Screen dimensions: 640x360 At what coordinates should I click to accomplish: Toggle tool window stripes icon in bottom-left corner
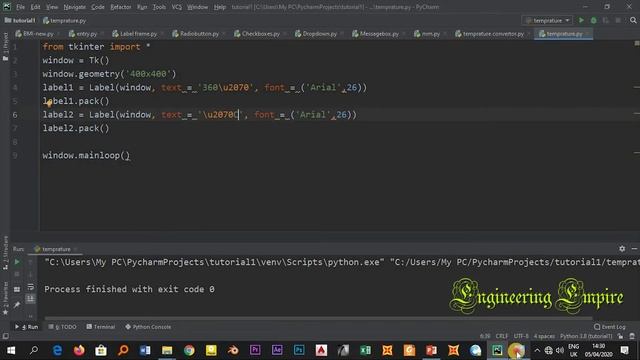5,336
